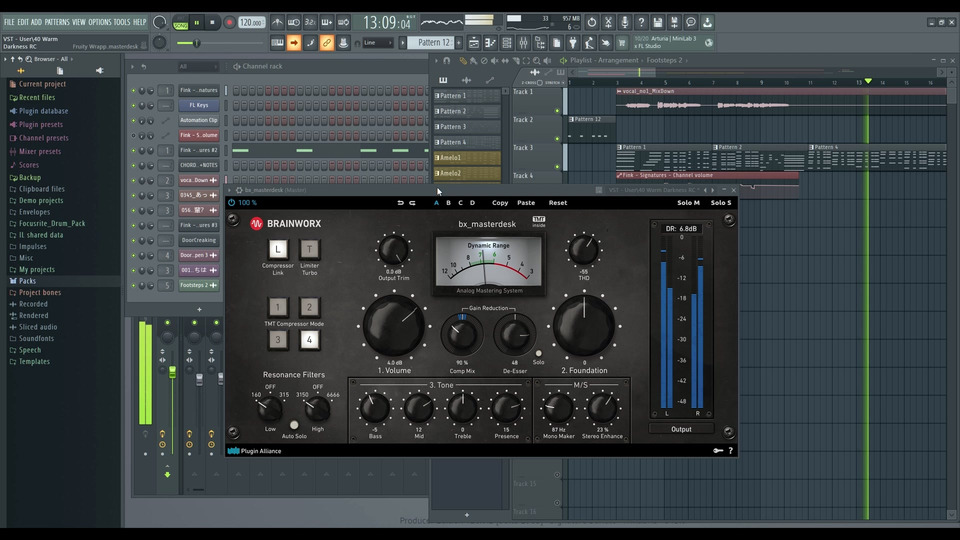960x540 pixels.
Task: Click the tempo field showing 120.000
Action: (x=251, y=23)
